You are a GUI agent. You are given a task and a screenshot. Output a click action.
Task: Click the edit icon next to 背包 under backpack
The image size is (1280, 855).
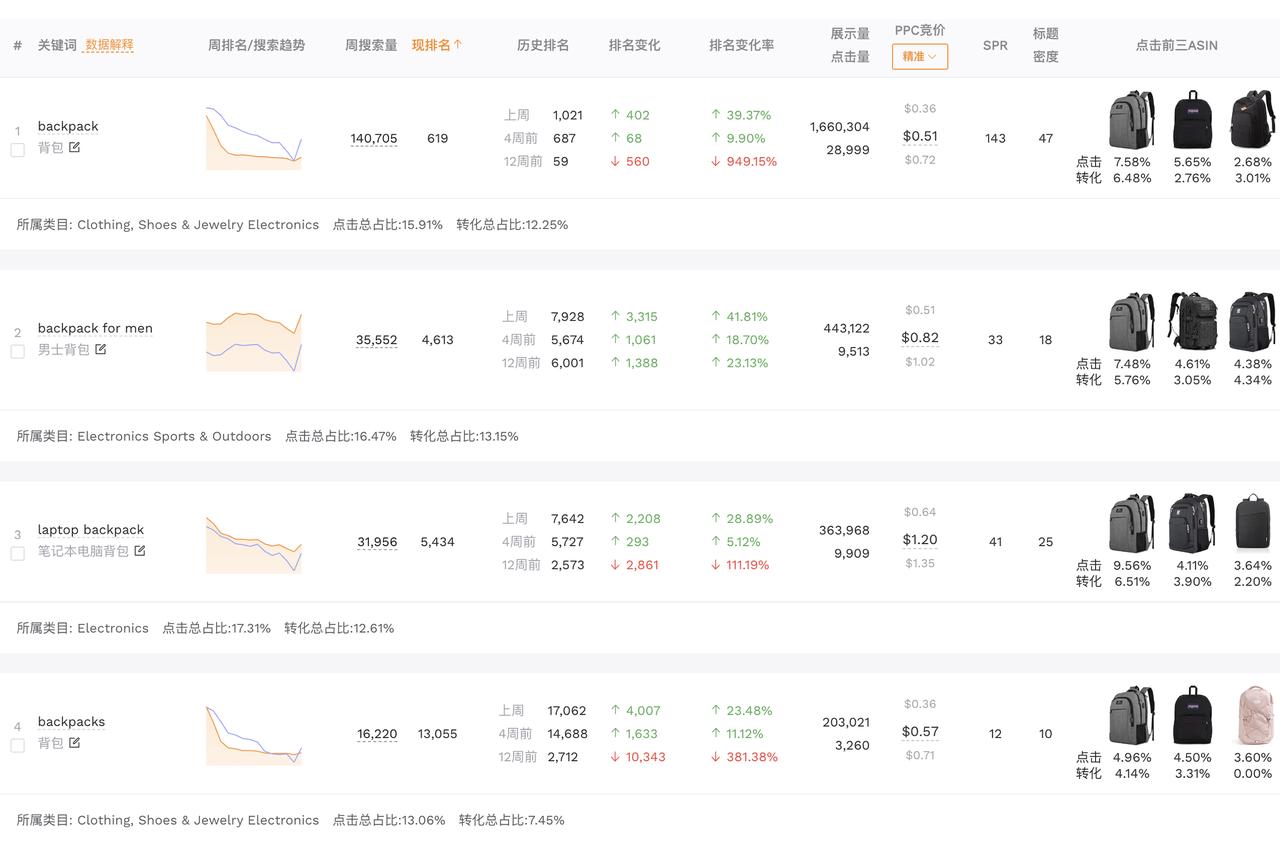pyautogui.click(x=75, y=148)
